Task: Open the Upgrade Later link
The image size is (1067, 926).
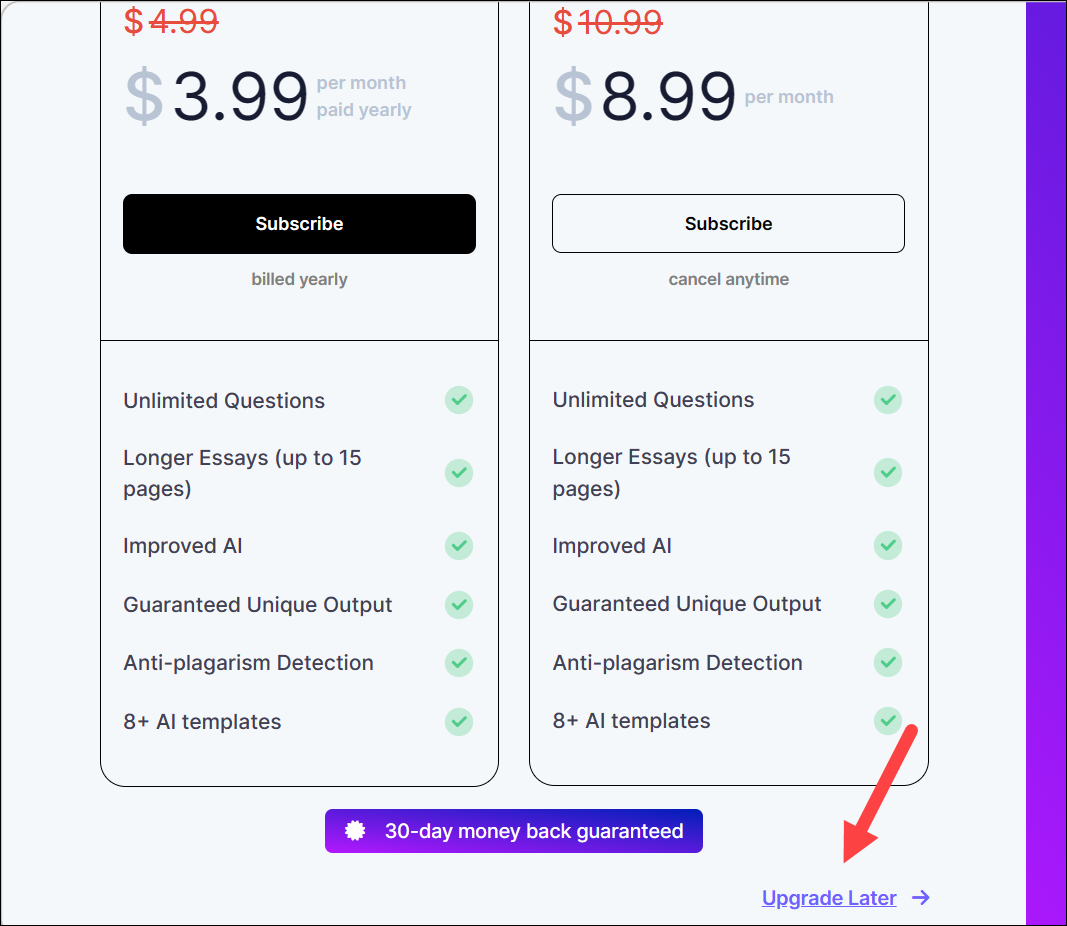Action: 829,897
